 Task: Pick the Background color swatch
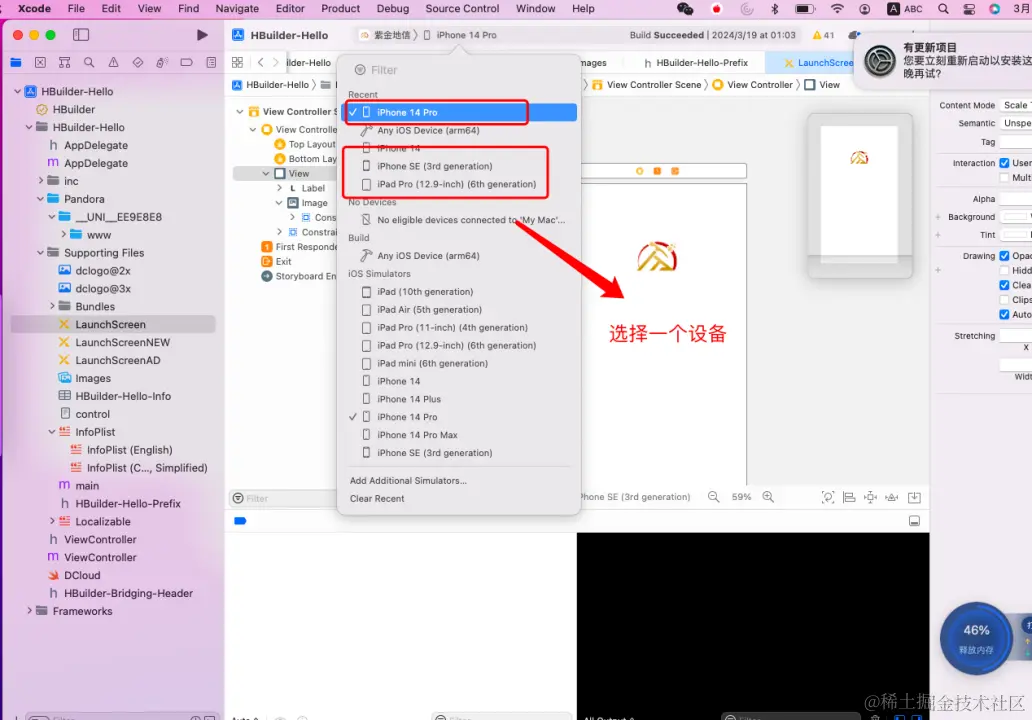point(1017,217)
